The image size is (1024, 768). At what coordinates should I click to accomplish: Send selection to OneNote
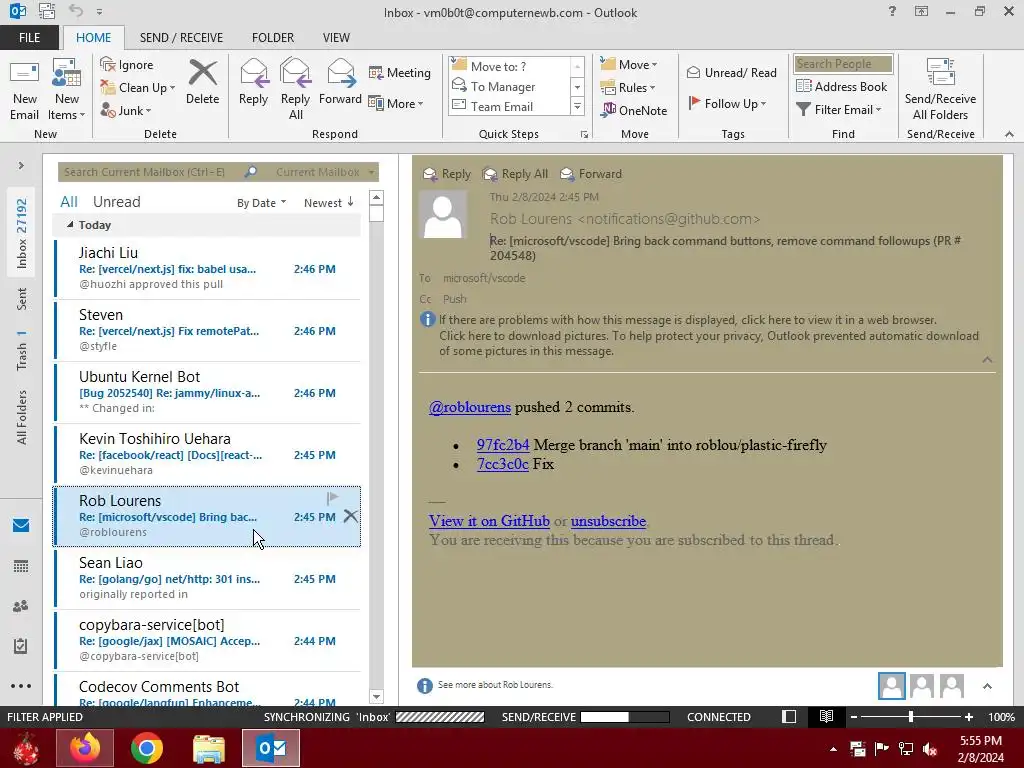coord(635,110)
